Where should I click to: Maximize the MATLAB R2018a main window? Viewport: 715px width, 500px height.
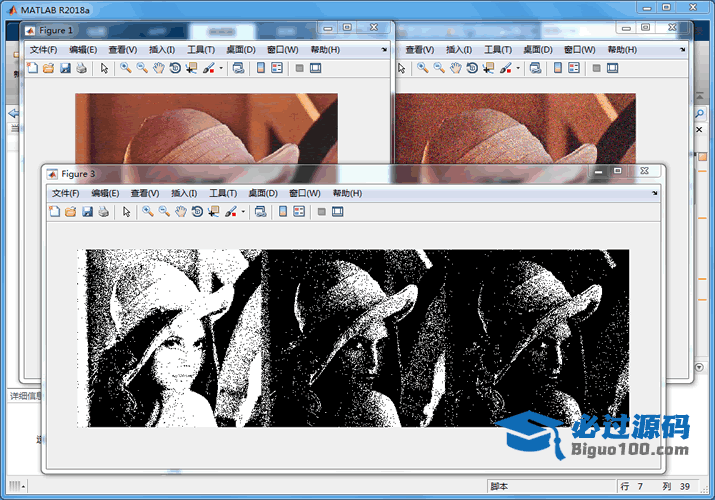(x=667, y=7)
